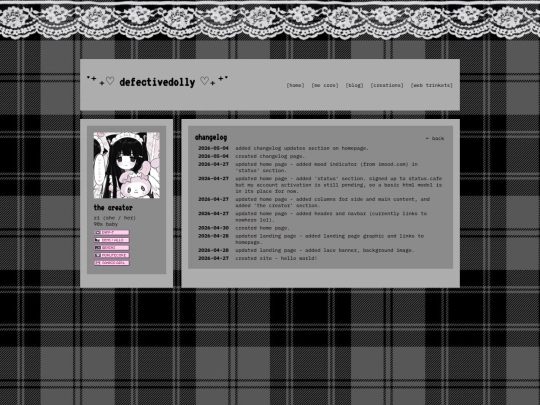Open the [blog] navbar link

pyautogui.click(x=354, y=85)
